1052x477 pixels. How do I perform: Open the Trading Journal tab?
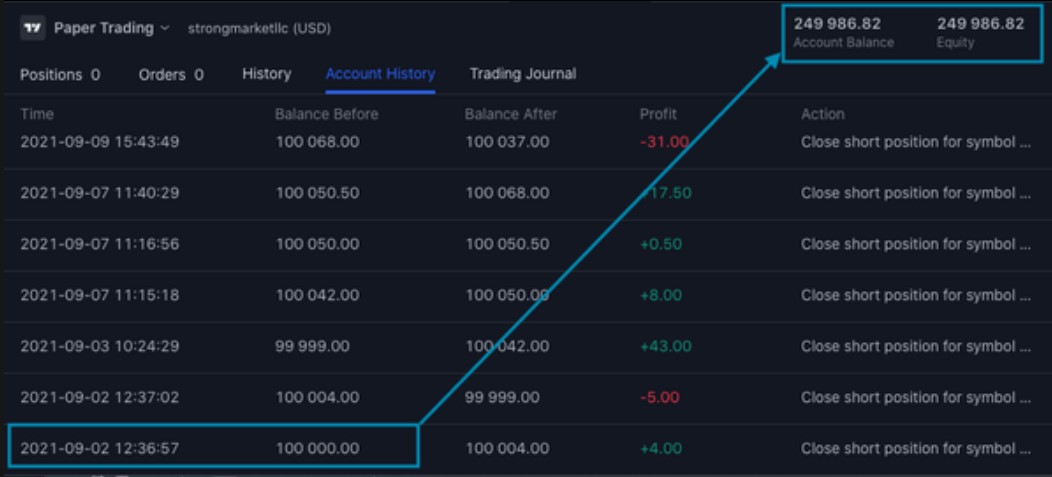(523, 74)
